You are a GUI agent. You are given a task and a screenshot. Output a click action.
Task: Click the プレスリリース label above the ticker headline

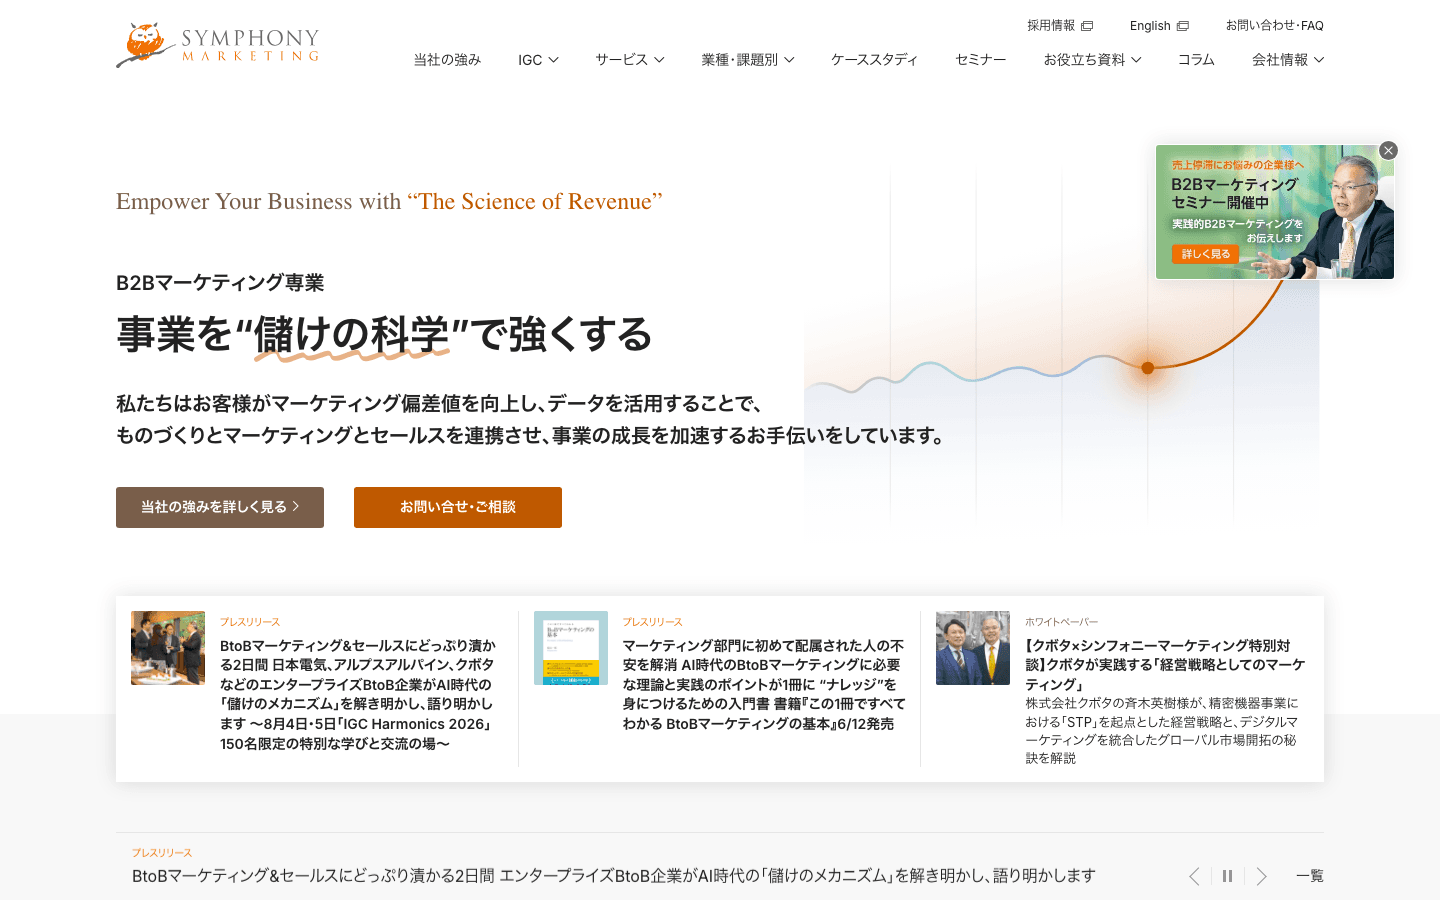(162, 853)
